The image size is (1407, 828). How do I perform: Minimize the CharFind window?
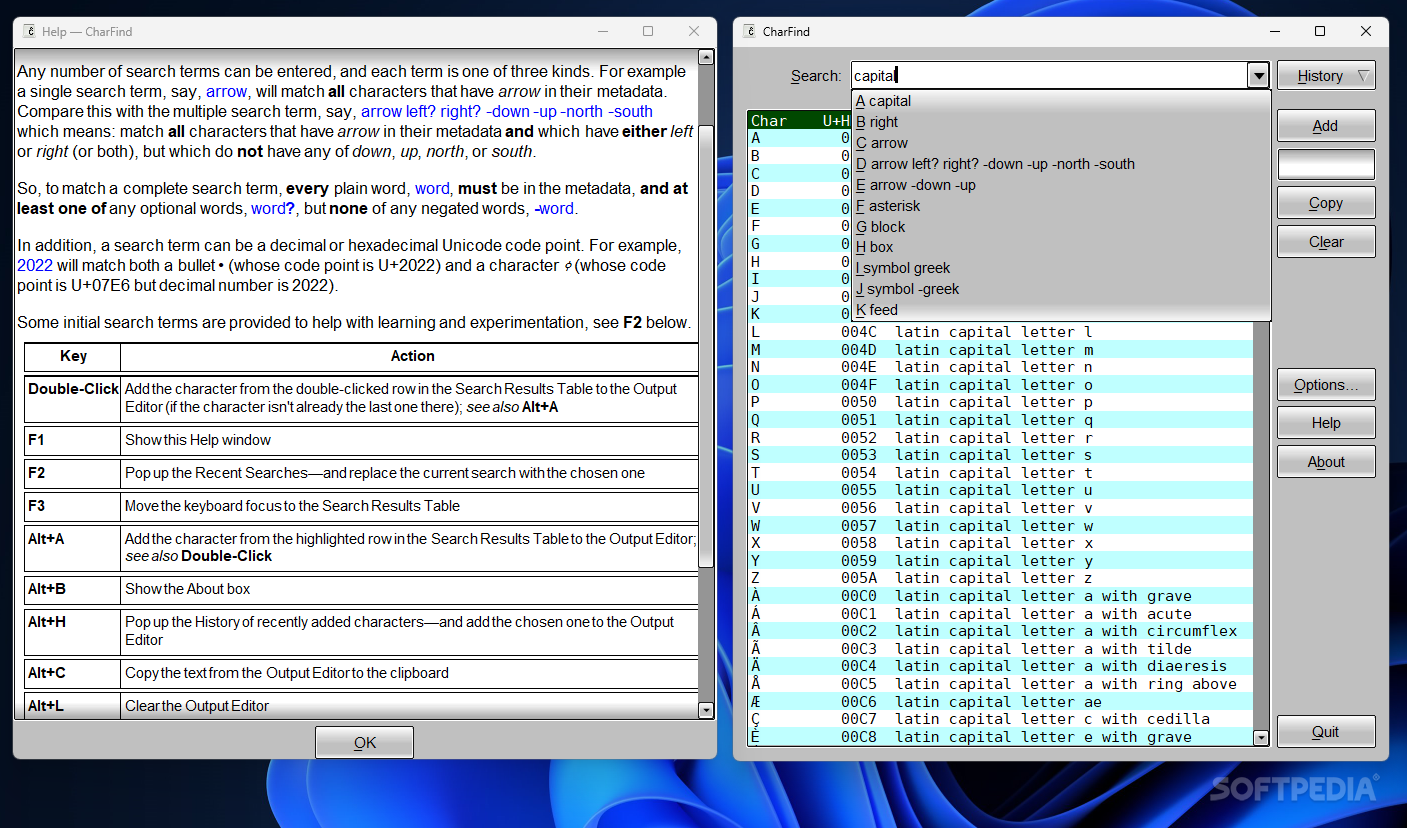[x=1274, y=31]
